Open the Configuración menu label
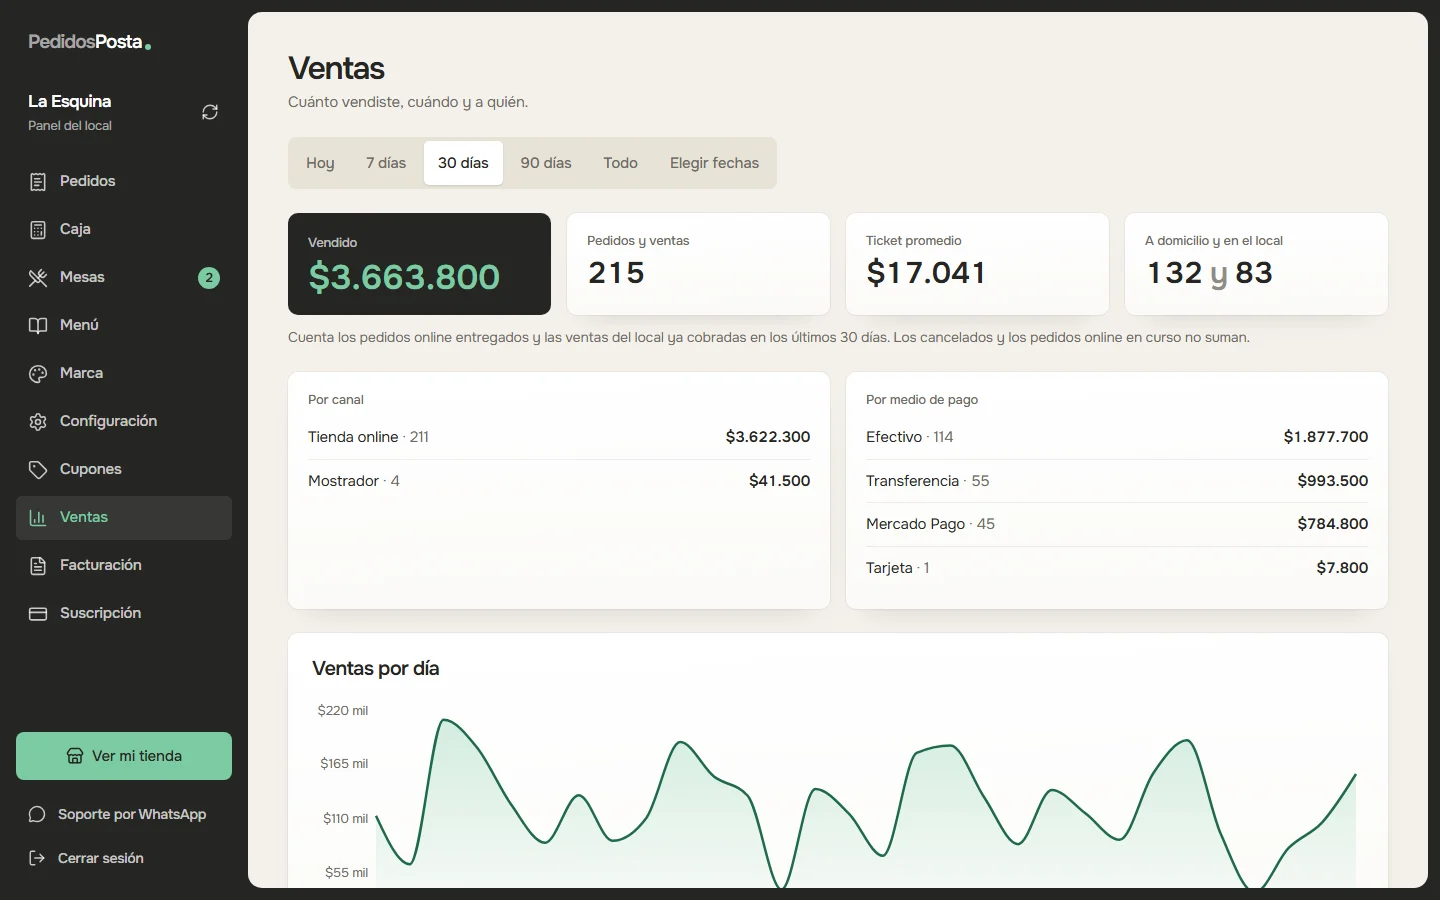 point(108,421)
